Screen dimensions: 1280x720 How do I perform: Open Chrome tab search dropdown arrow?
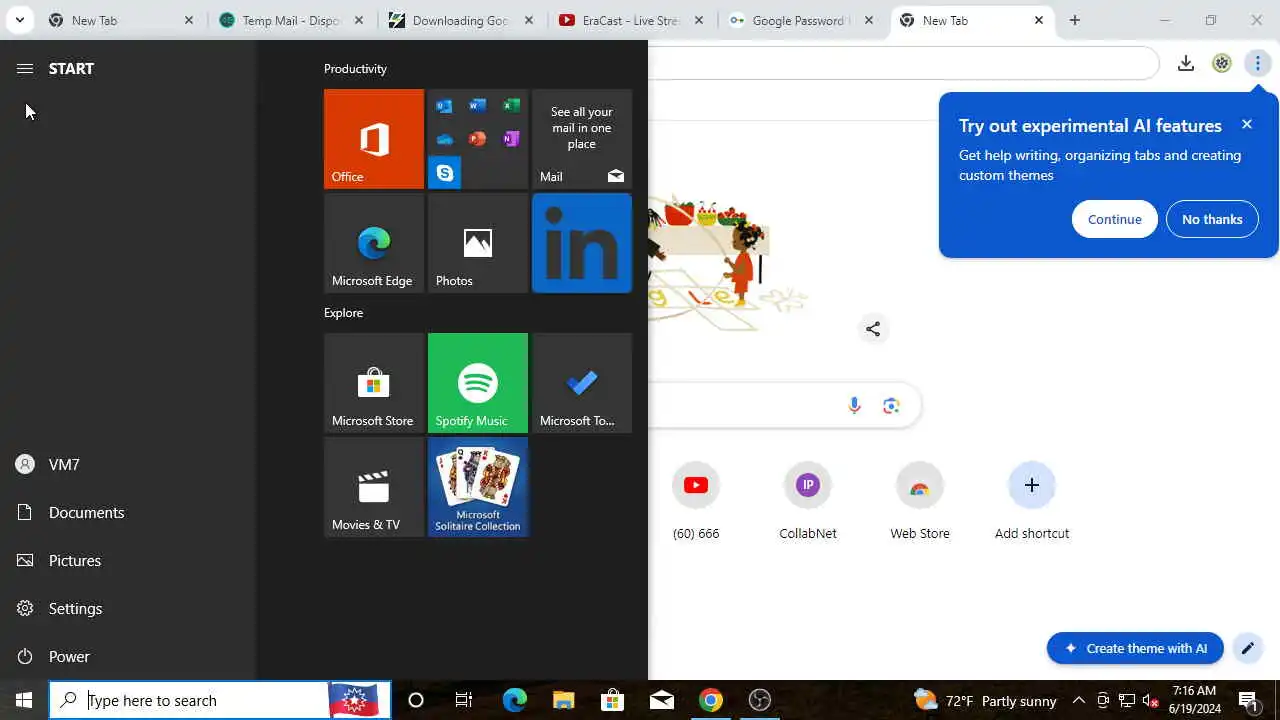(19, 20)
